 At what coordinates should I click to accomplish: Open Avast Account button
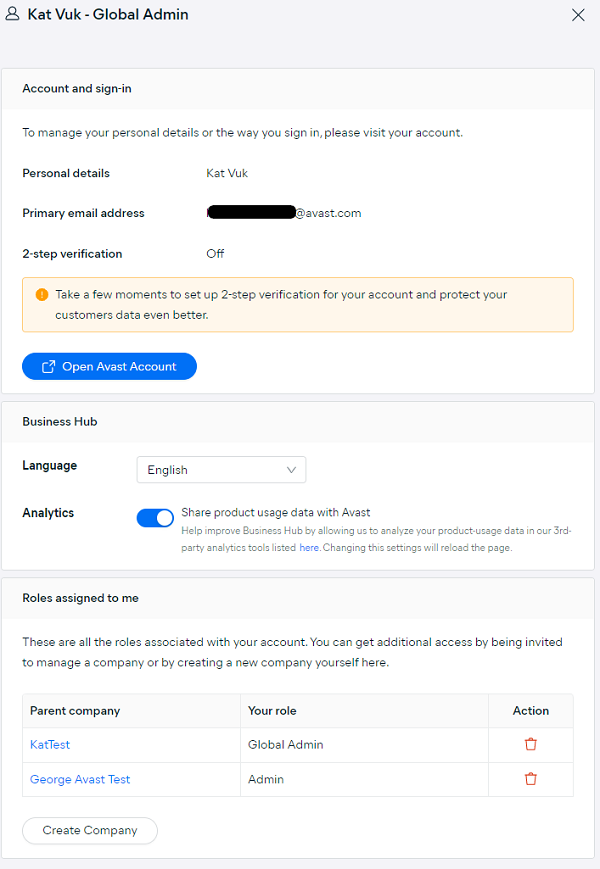click(109, 366)
